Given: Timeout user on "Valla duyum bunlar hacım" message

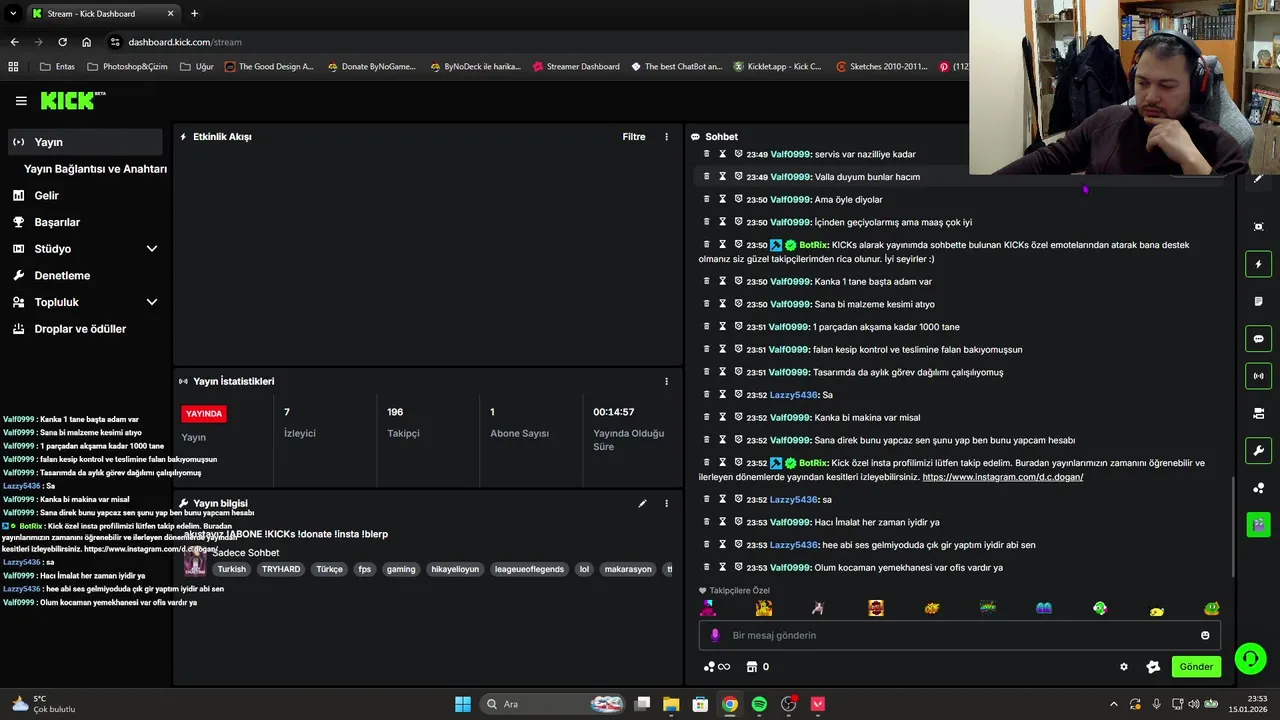Looking at the screenshot, I should 723,177.
